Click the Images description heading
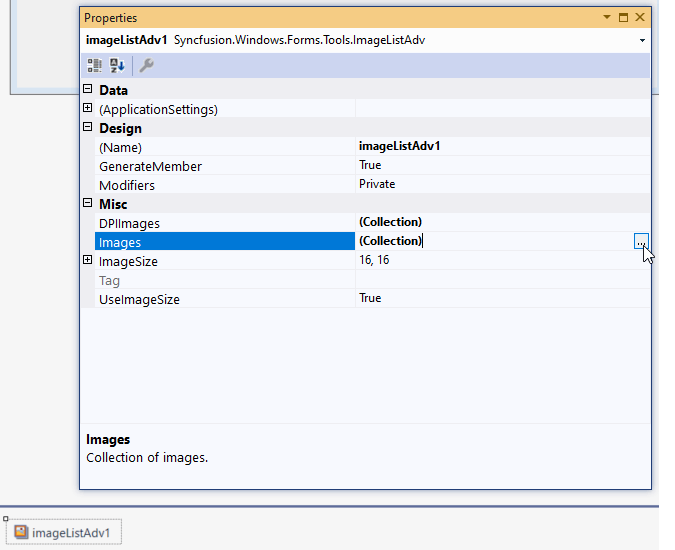 click(x=108, y=439)
